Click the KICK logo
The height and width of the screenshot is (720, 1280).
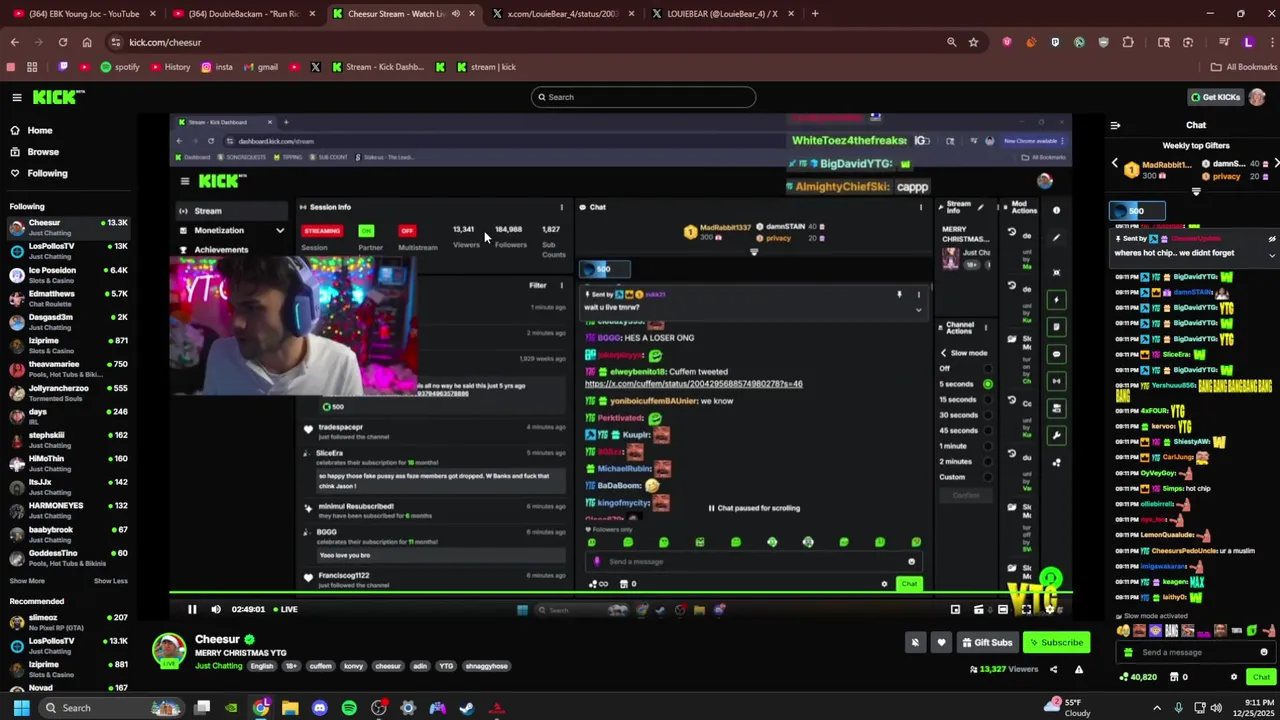(x=58, y=97)
